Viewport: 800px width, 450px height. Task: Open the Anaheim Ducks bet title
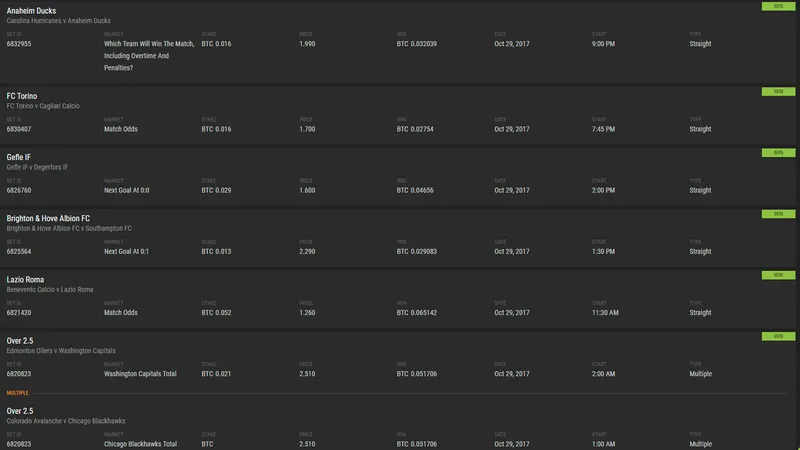tap(31, 11)
